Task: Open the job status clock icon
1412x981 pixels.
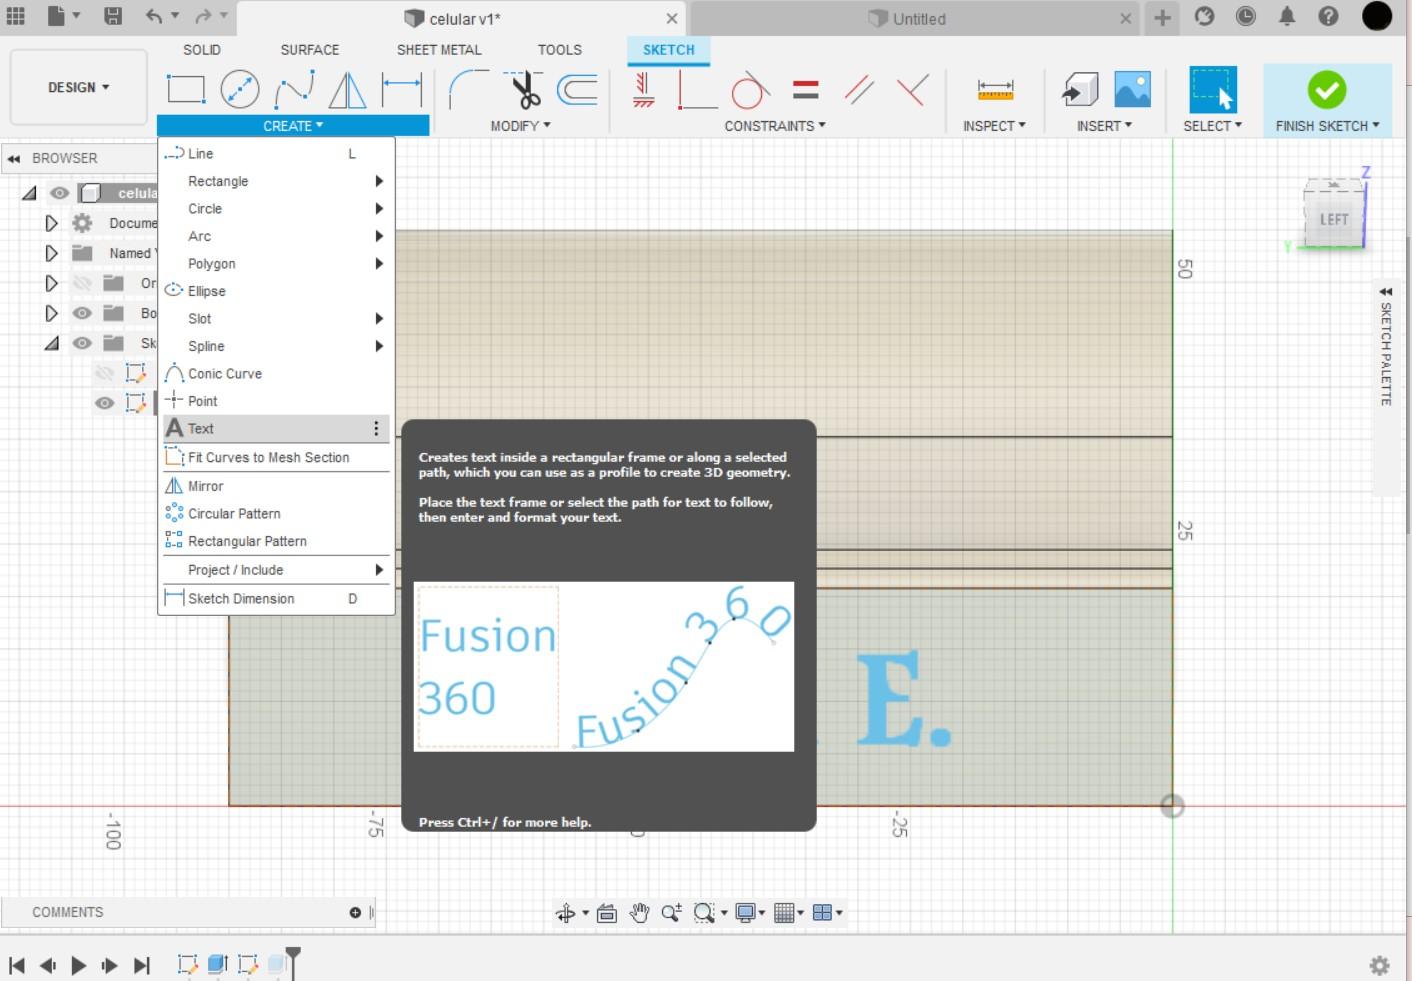Action: 1245,16
